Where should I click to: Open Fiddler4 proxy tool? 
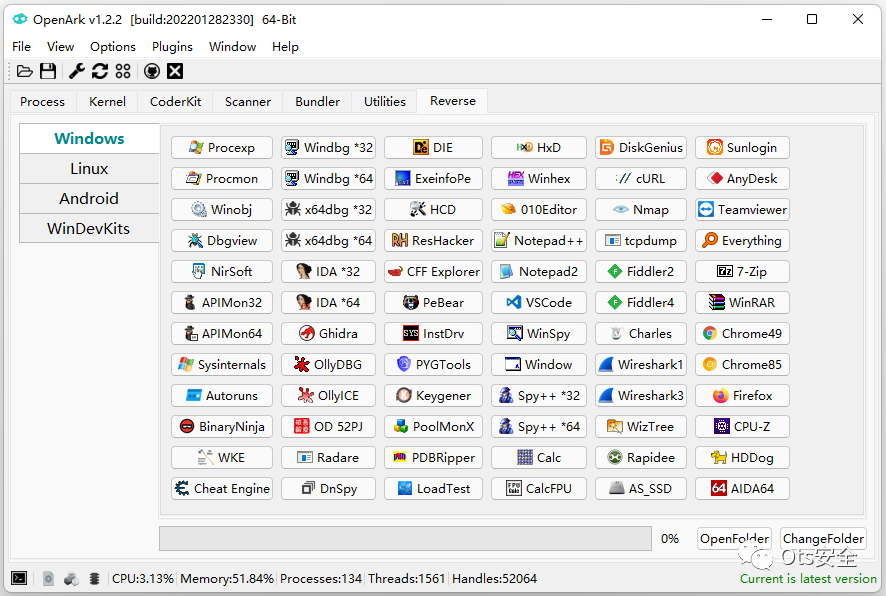[641, 302]
